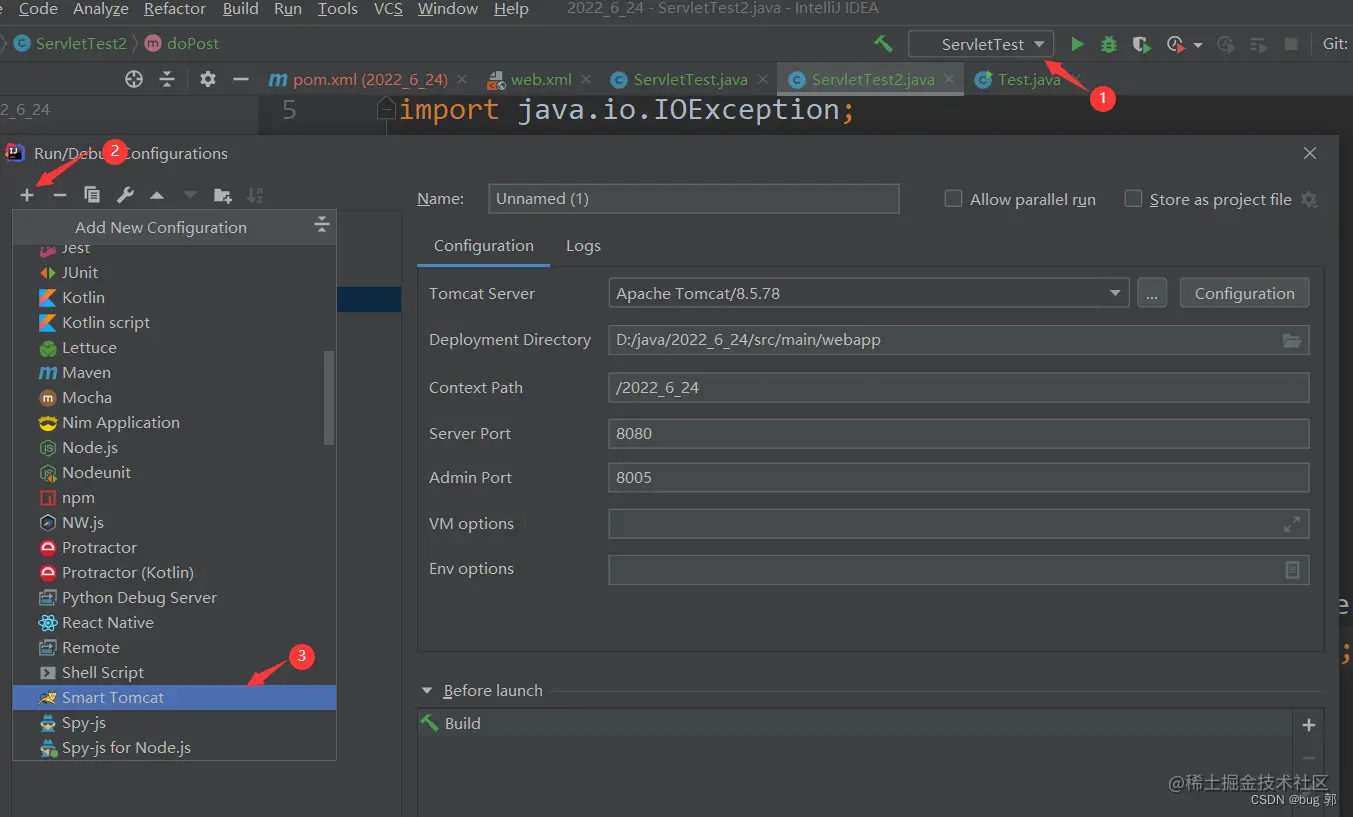Click the Server Port field
This screenshot has height=817, width=1353.
(x=958, y=433)
